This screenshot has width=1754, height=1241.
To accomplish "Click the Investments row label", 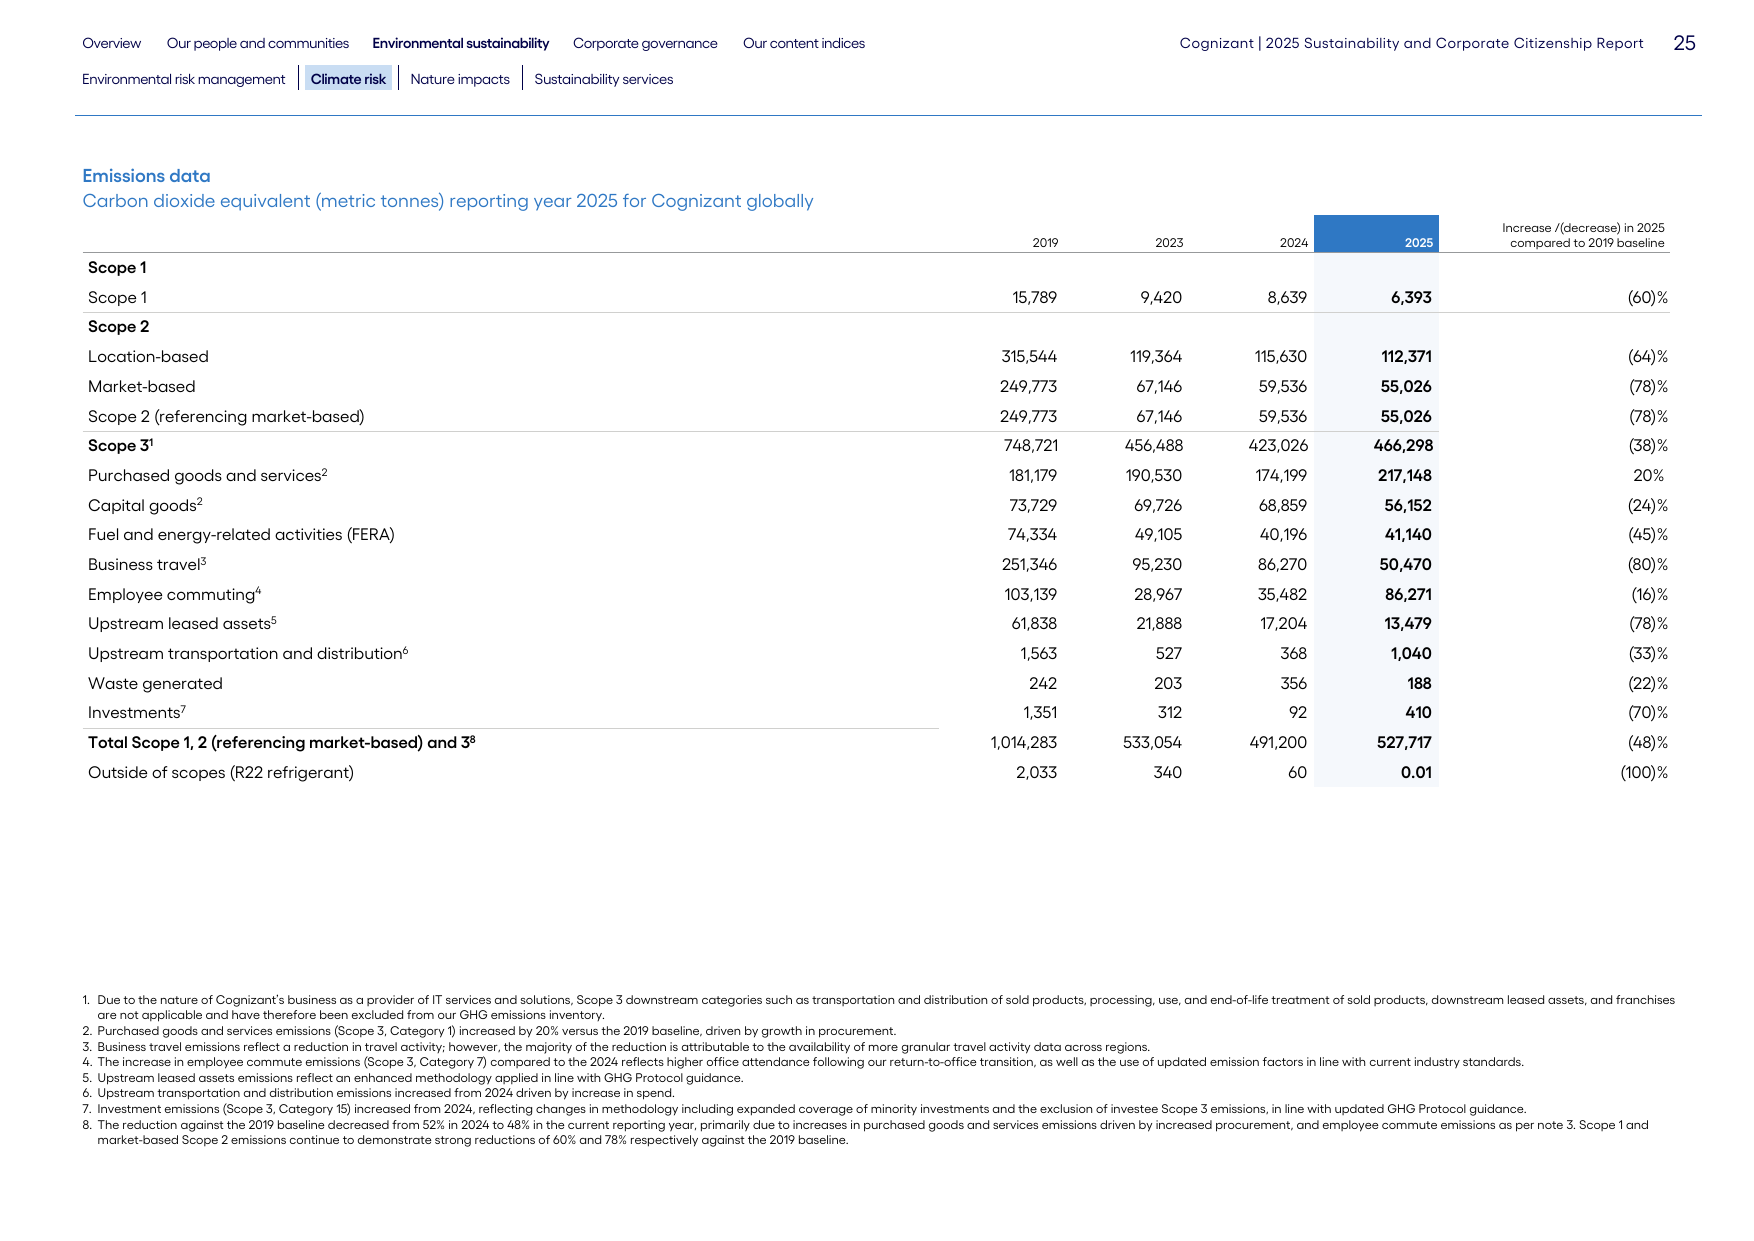I will (137, 713).
